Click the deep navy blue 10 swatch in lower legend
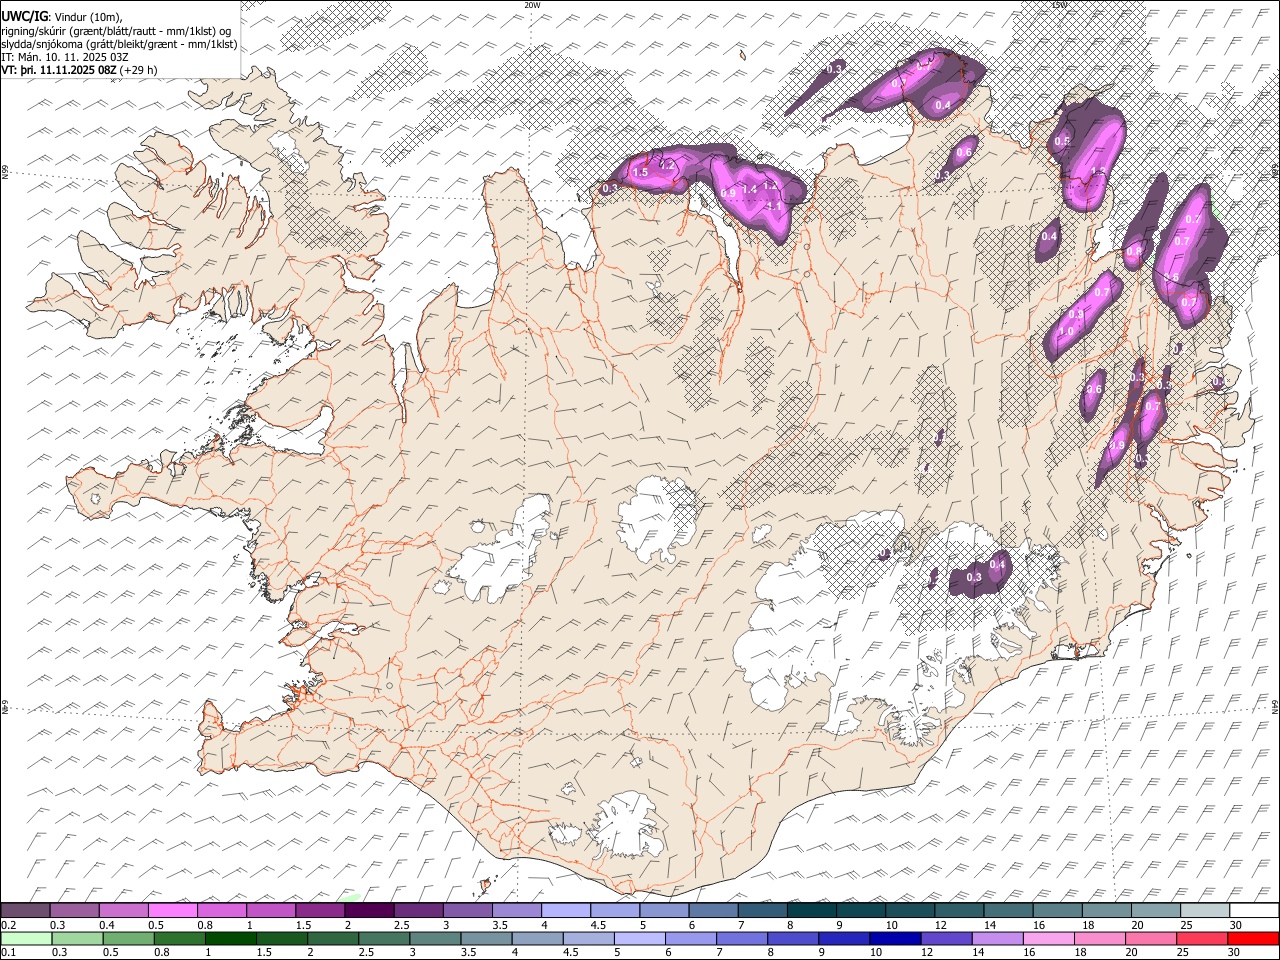The image size is (1280, 960). [894, 938]
